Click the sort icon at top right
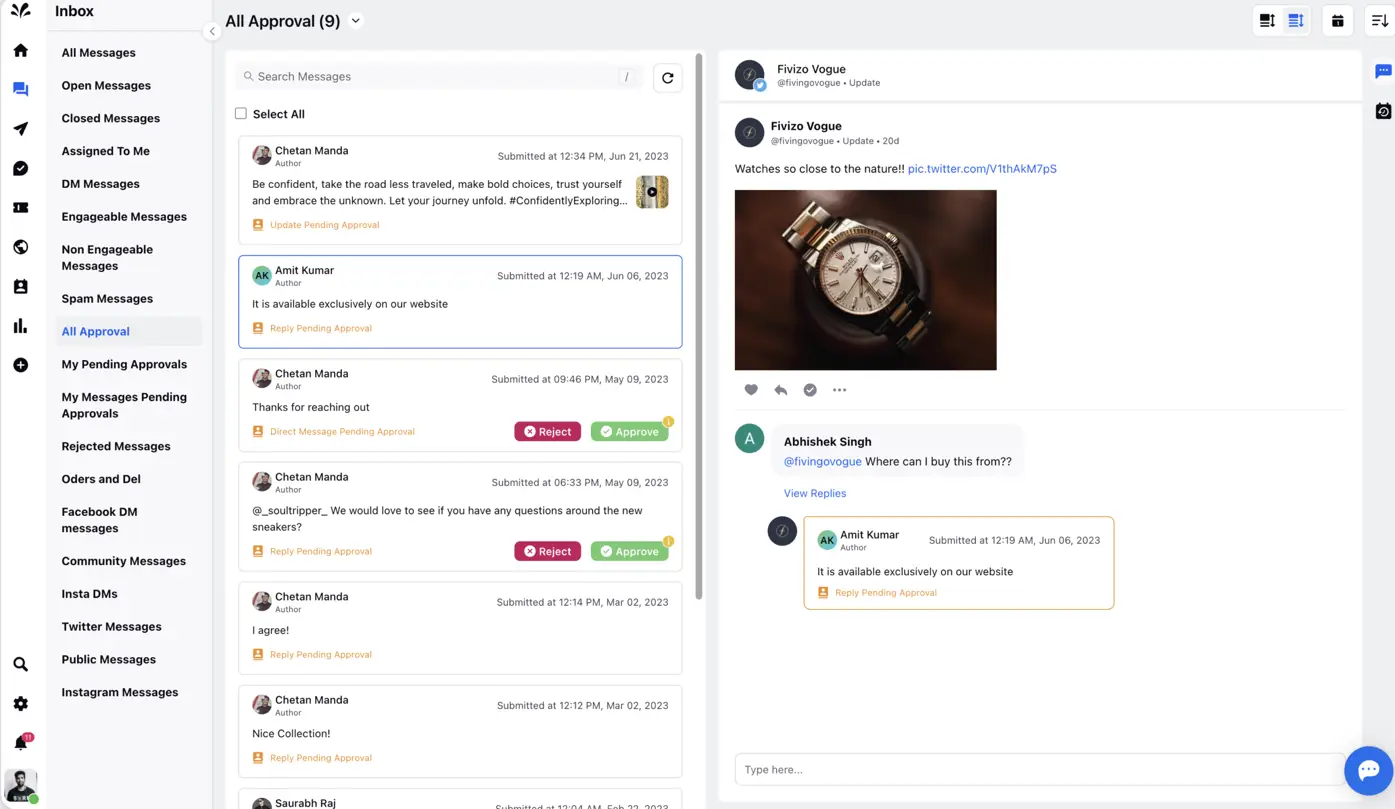This screenshot has height=809, width=1395. tap(1379, 21)
